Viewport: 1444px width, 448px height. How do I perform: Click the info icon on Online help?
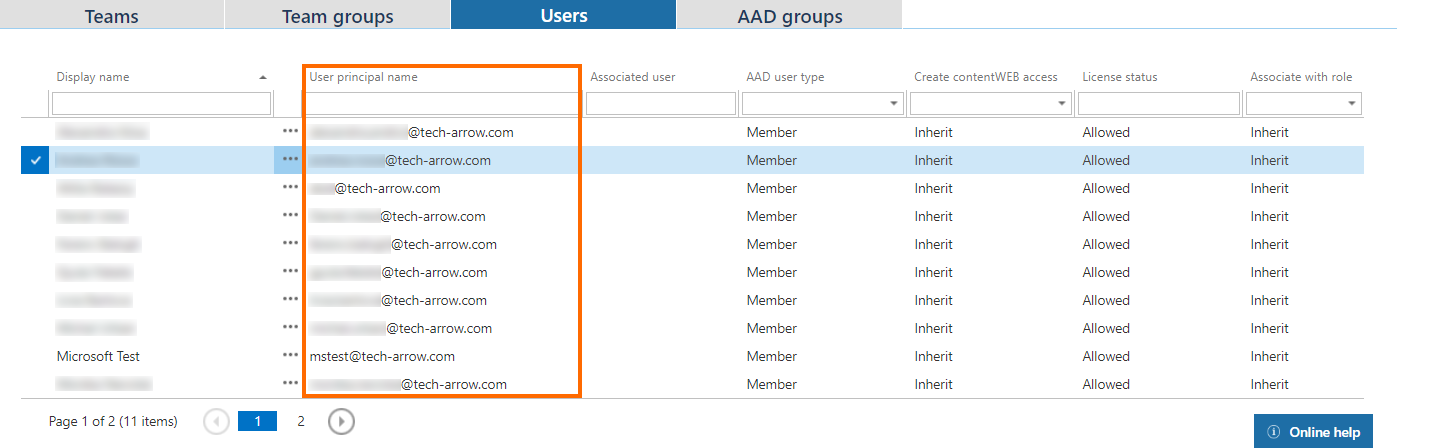pos(1273,432)
